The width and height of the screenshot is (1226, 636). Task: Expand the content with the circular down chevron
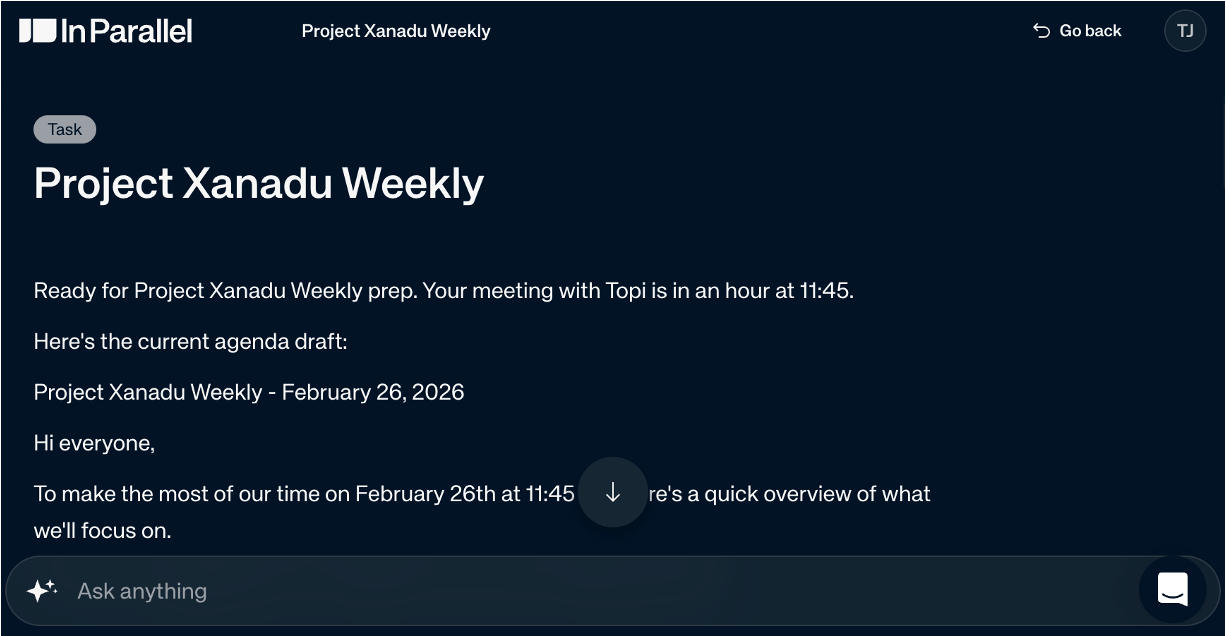(612, 492)
